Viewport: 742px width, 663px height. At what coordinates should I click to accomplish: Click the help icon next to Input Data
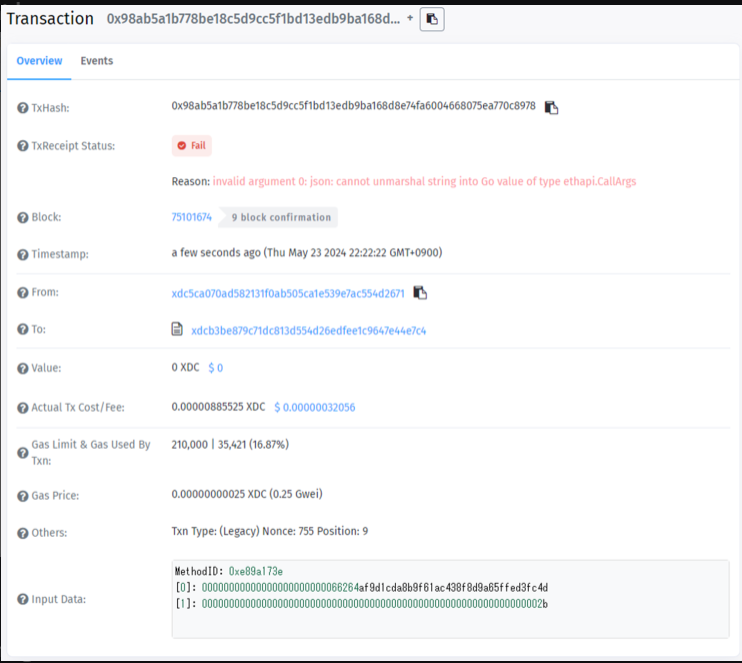[23, 599]
